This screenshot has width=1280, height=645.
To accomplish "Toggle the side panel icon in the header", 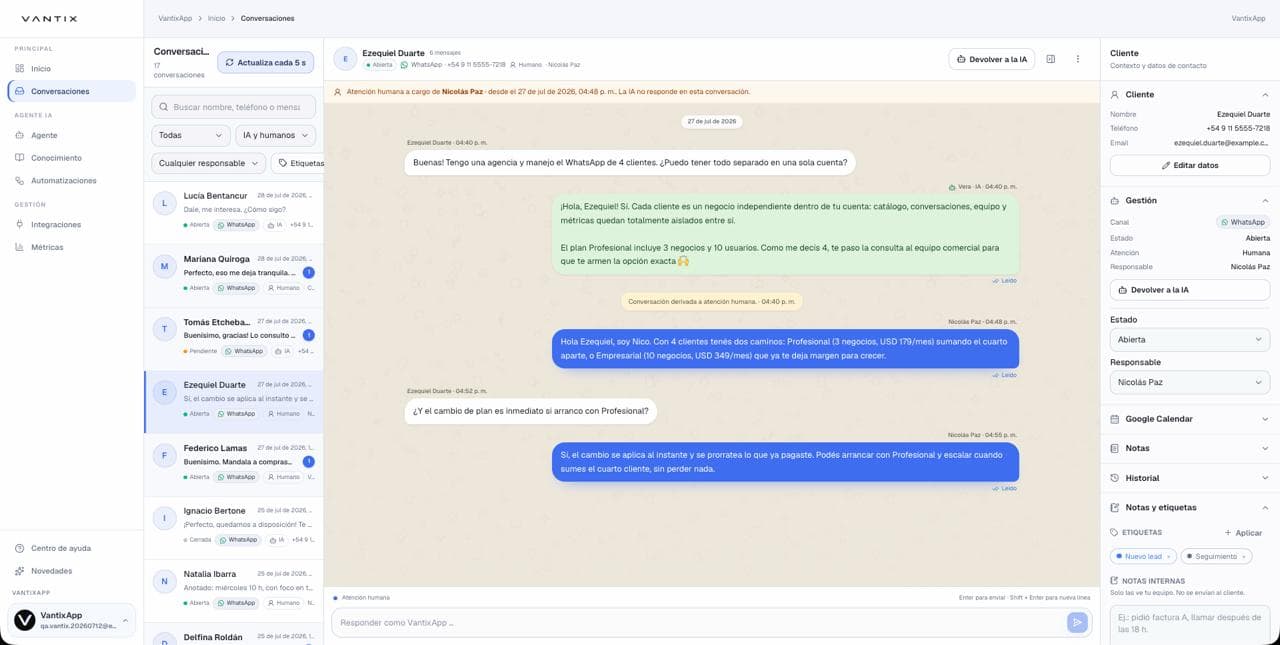I will pos(1051,59).
